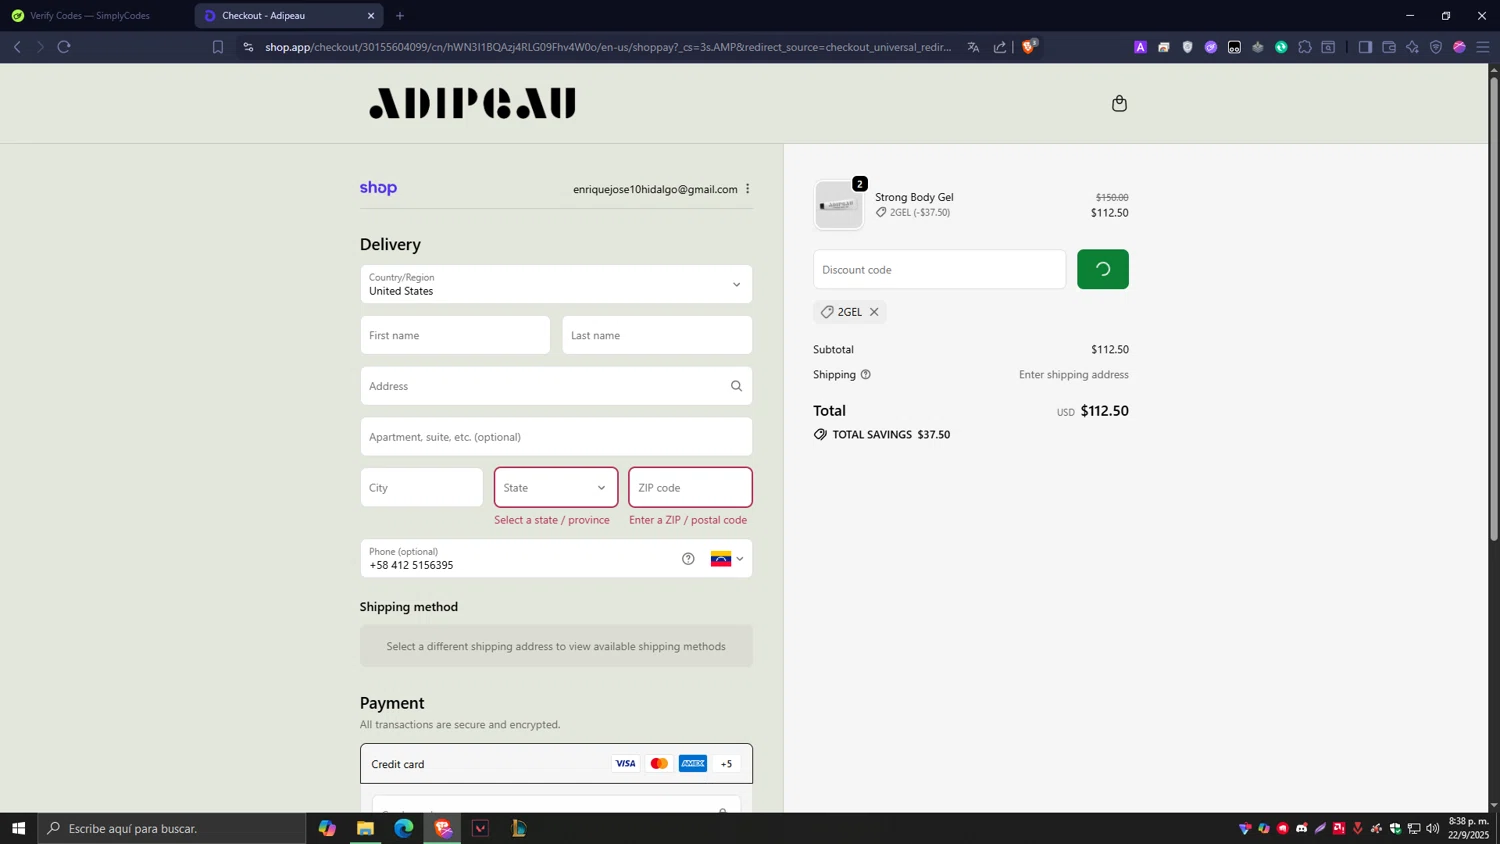This screenshot has height=844, width=1500.
Task: Go back to the previous page
Action: coord(17,47)
